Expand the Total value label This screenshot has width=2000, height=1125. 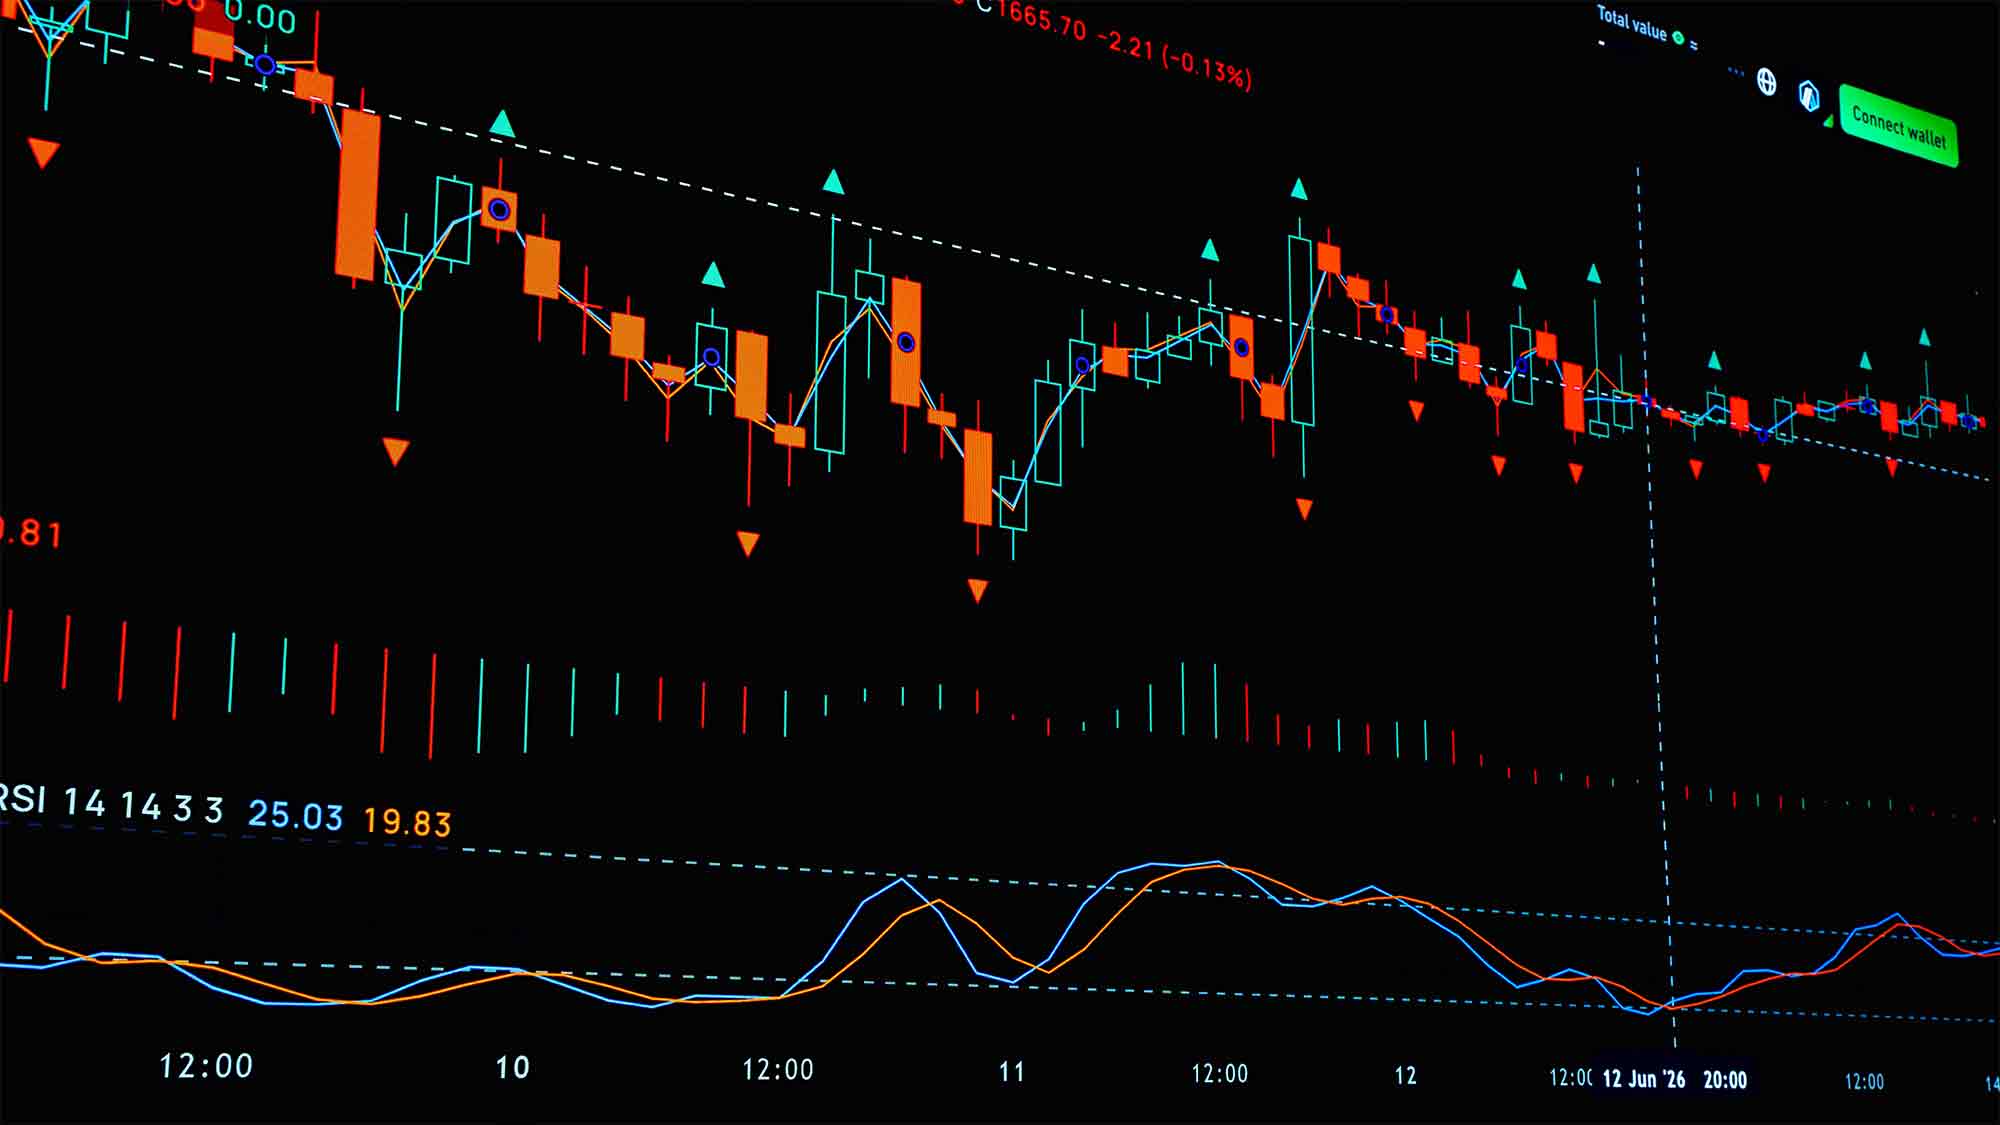1632,23
